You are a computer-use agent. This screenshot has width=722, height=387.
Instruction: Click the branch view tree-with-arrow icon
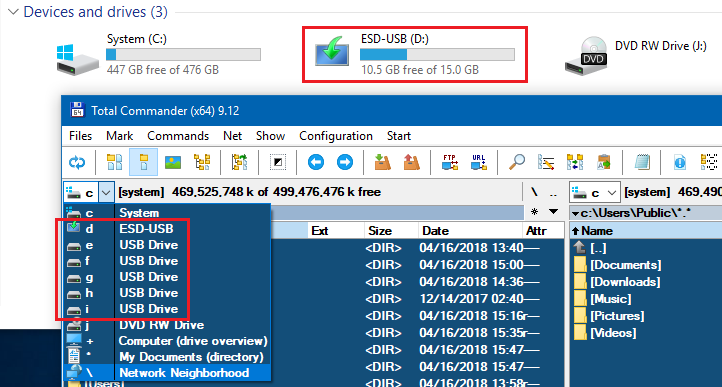point(239,162)
